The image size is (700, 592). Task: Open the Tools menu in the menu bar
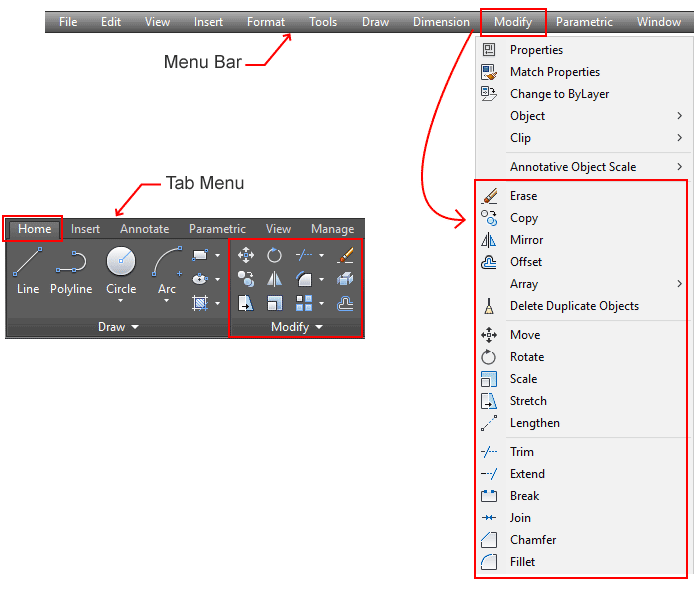[x=323, y=22]
